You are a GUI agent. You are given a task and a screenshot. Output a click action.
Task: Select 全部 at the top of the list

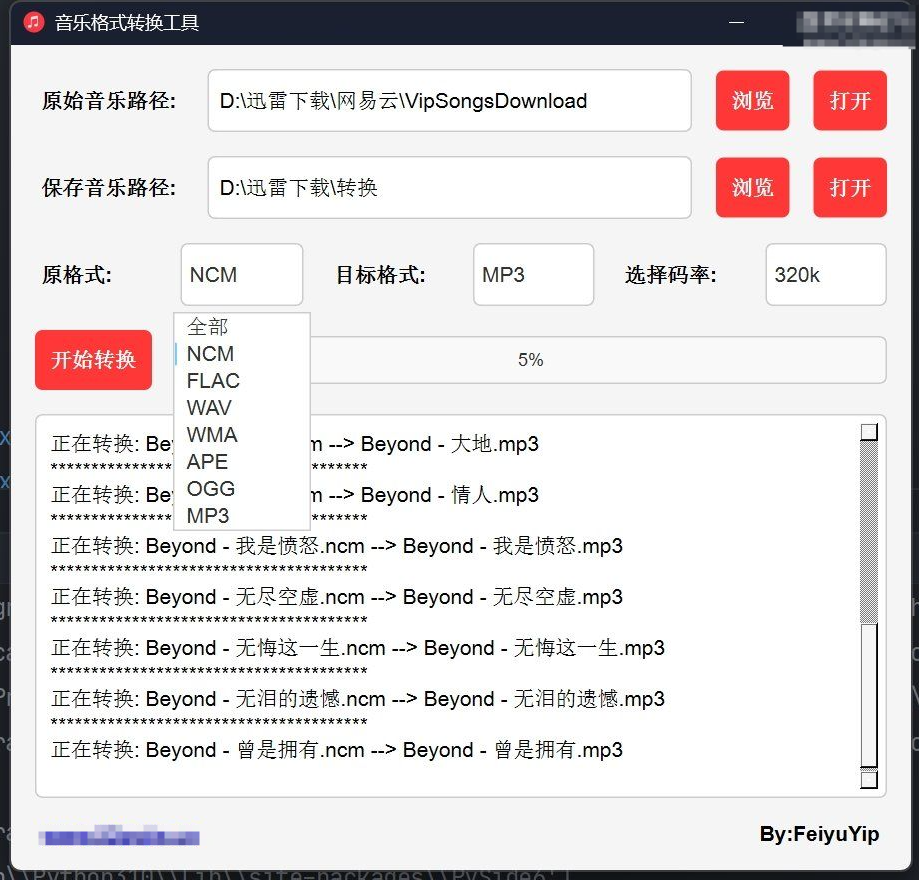tap(209, 326)
